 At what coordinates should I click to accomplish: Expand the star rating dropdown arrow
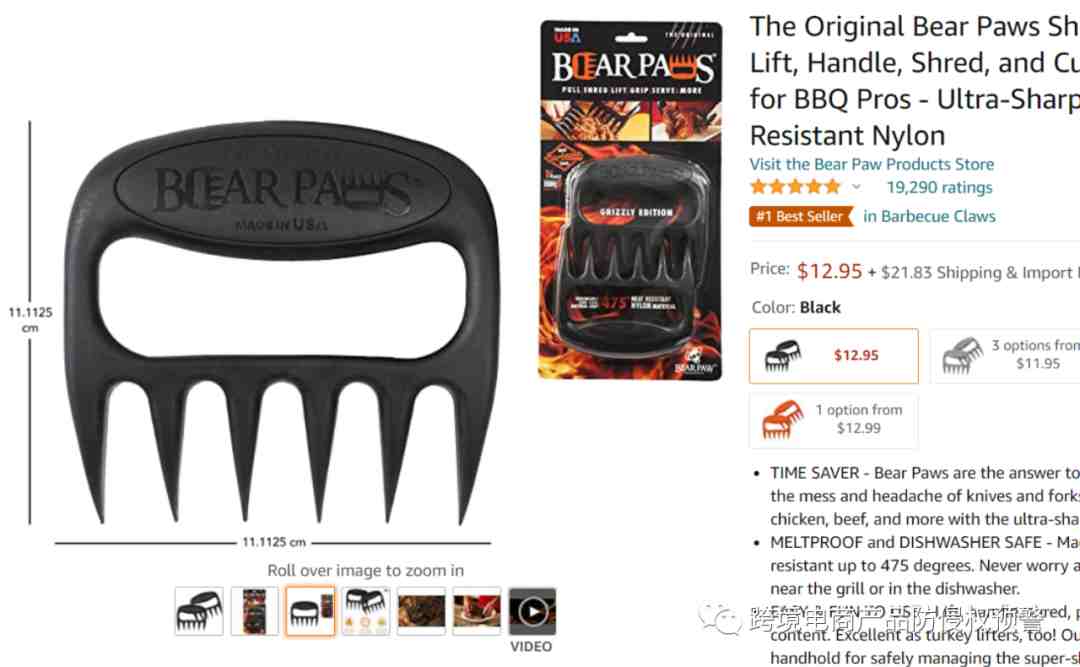pos(856,187)
